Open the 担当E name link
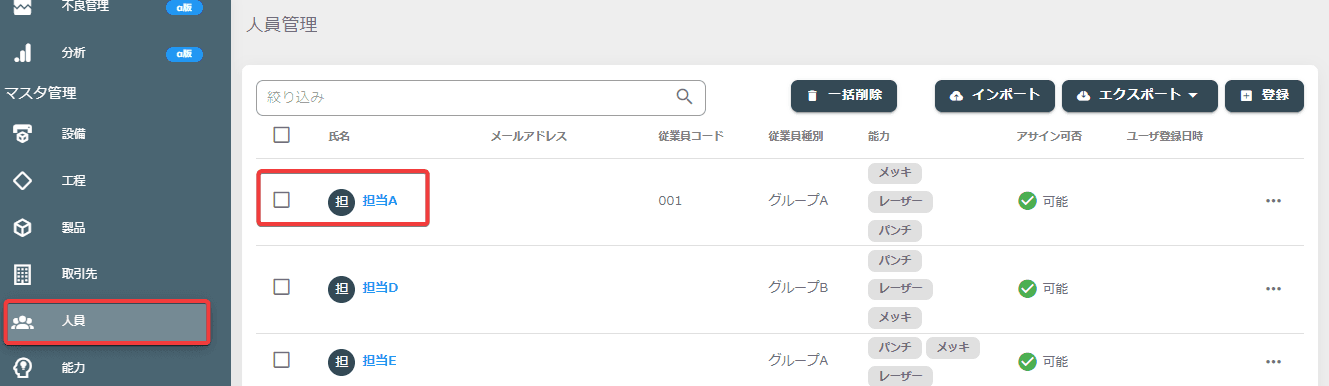This screenshot has width=1329, height=386. tap(380, 361)
